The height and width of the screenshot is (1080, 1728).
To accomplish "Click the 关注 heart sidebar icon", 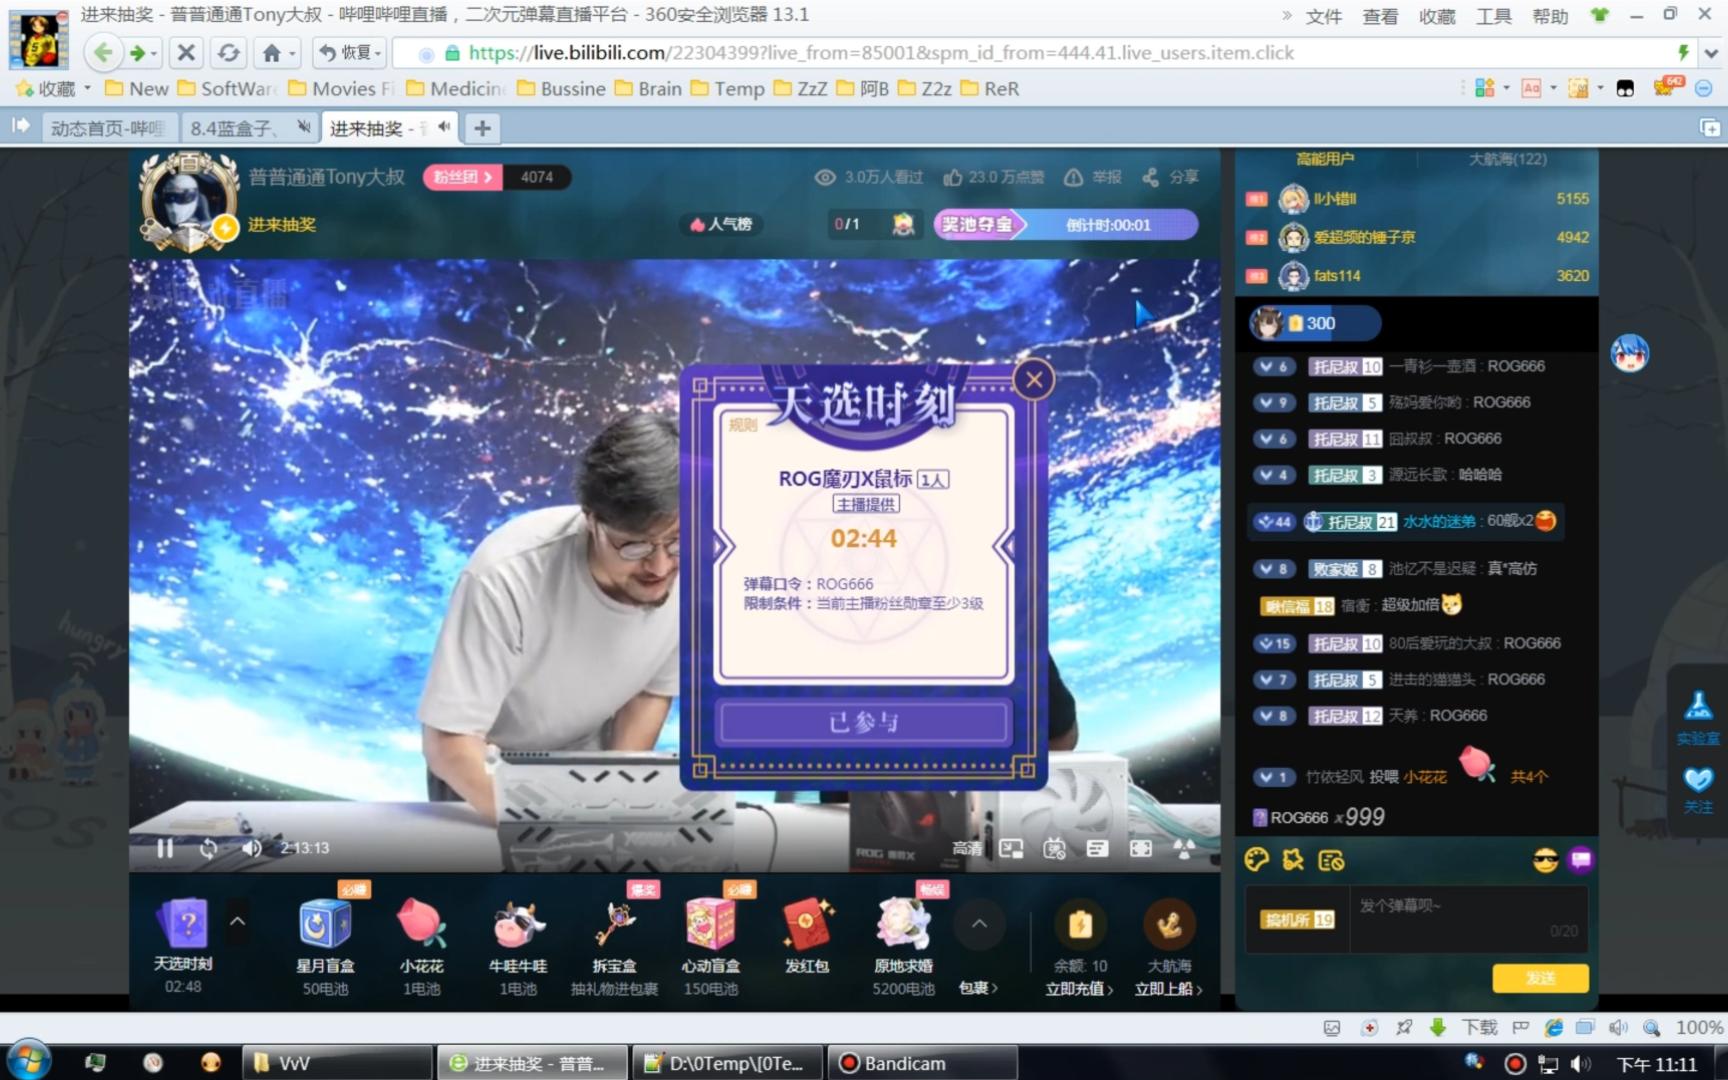I will click(x=1698, y=790).
